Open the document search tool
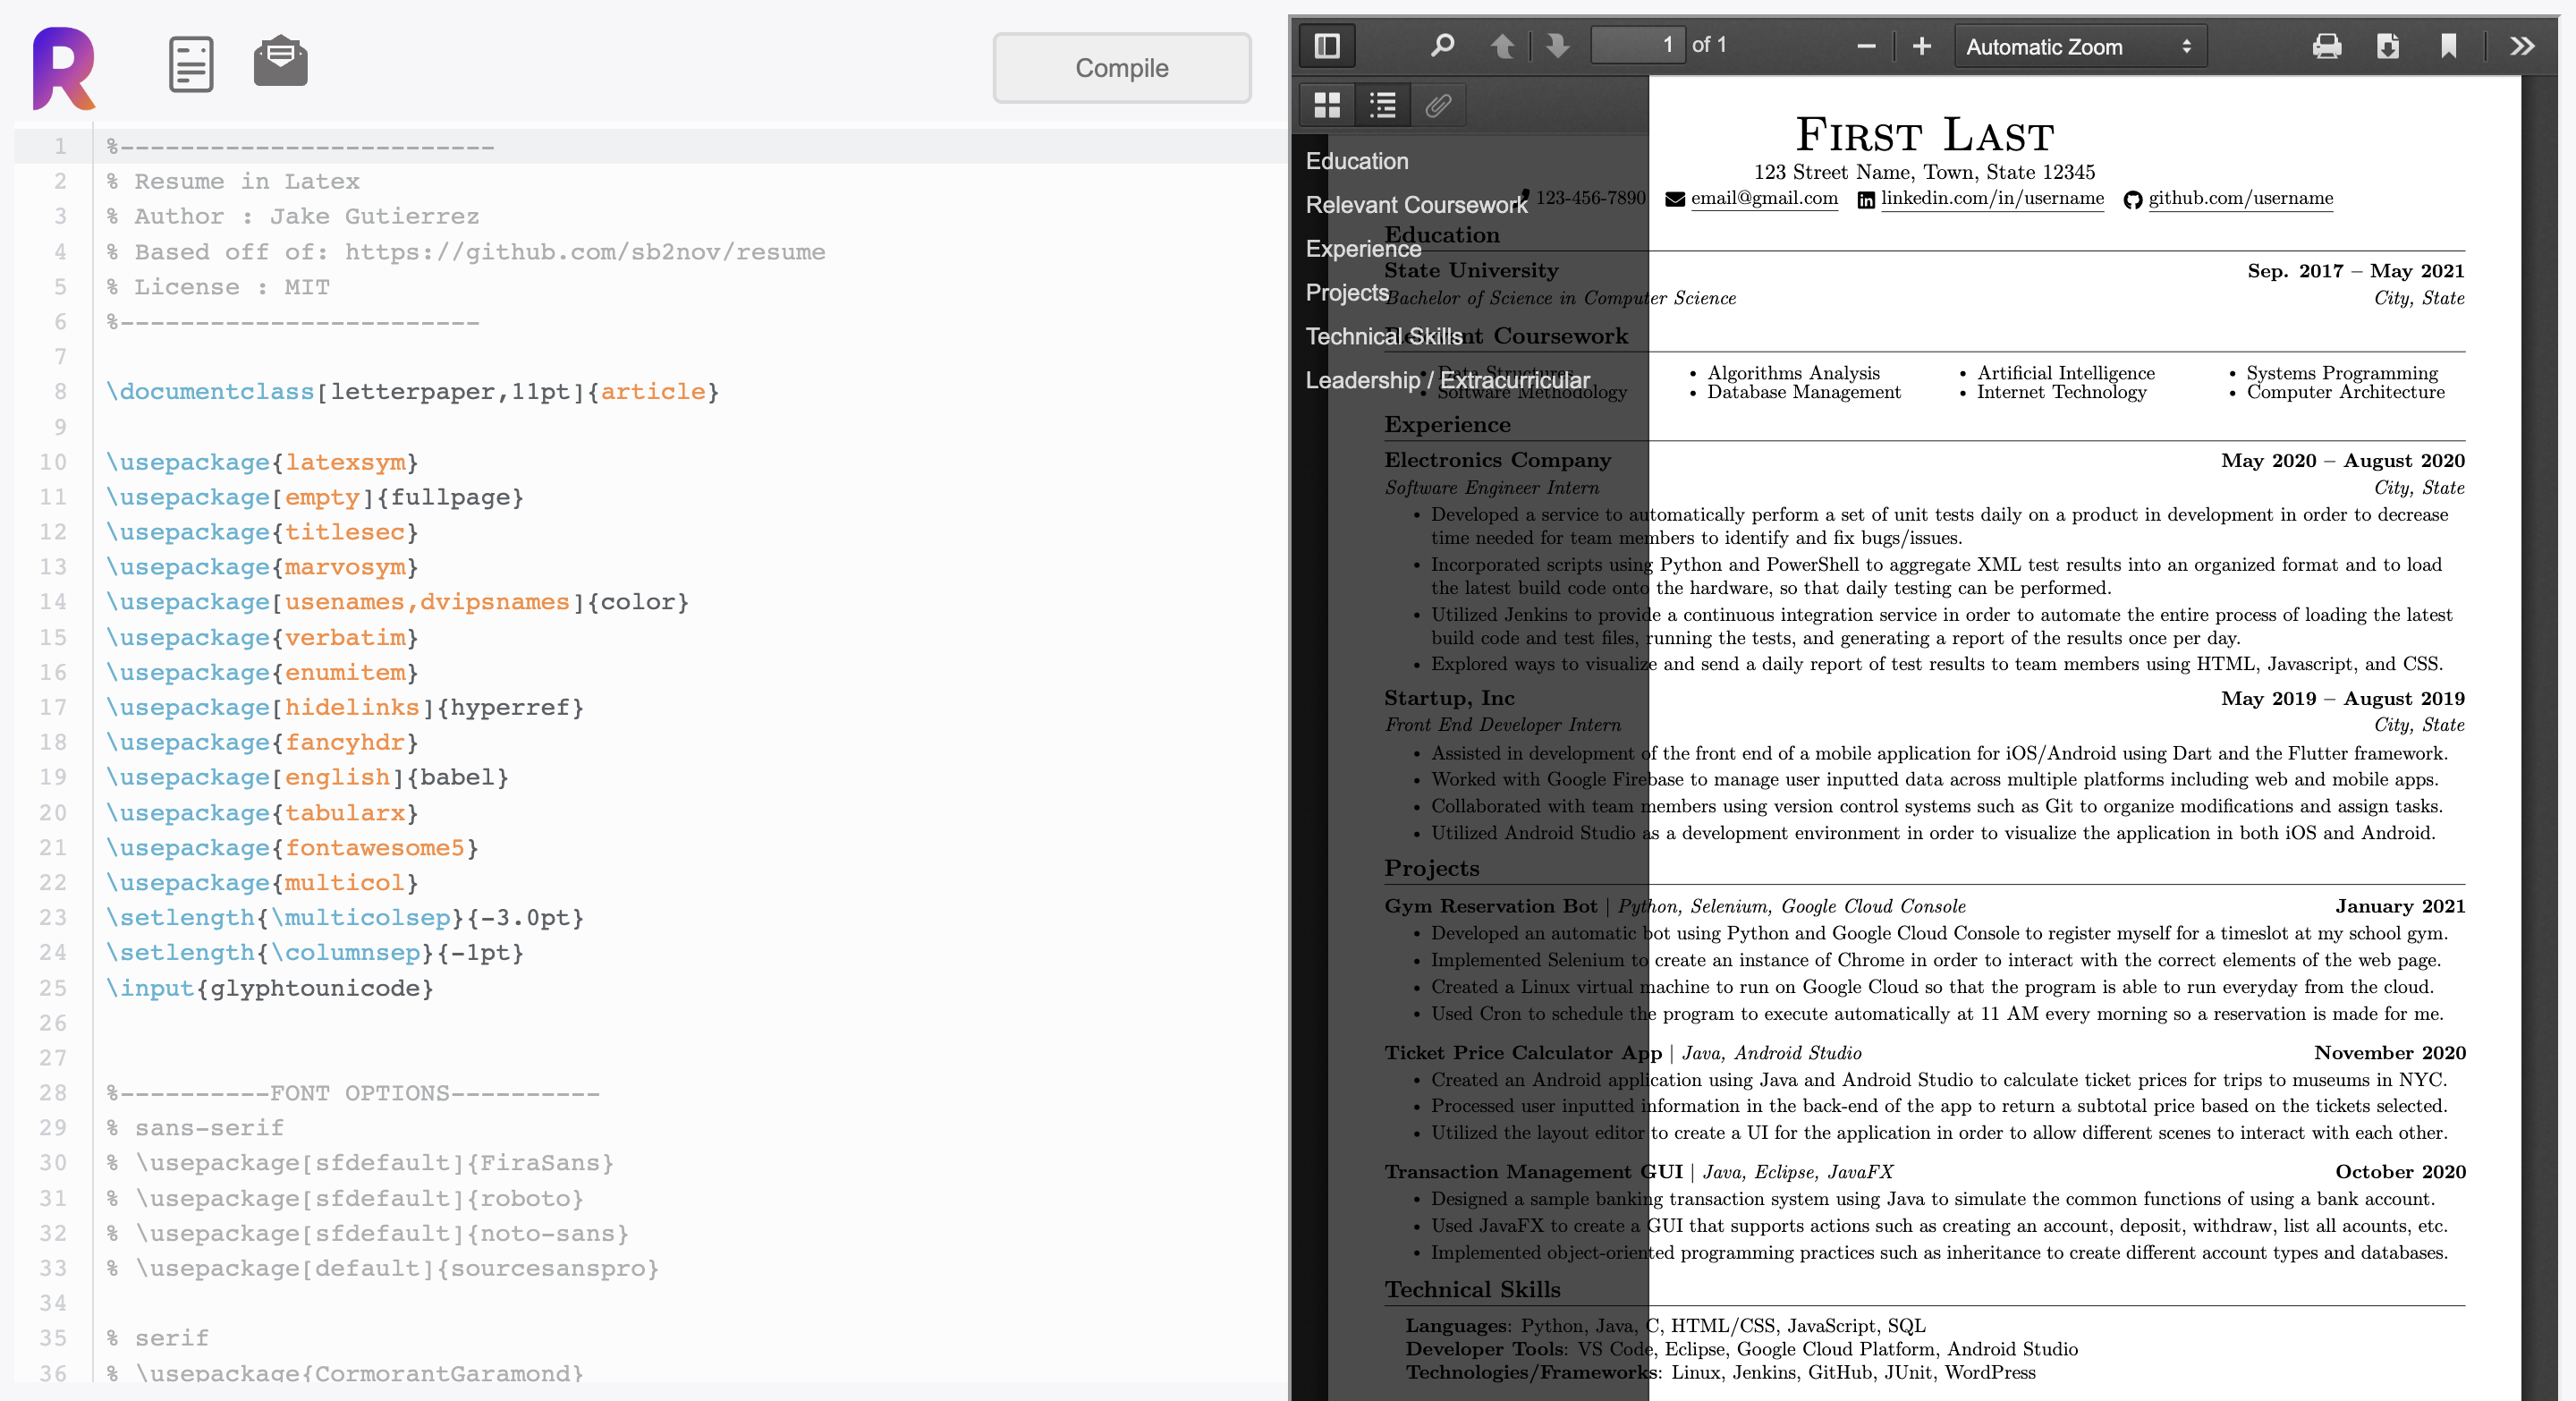Viewport: 2576px width, 1401px height. coord(1440,45)
